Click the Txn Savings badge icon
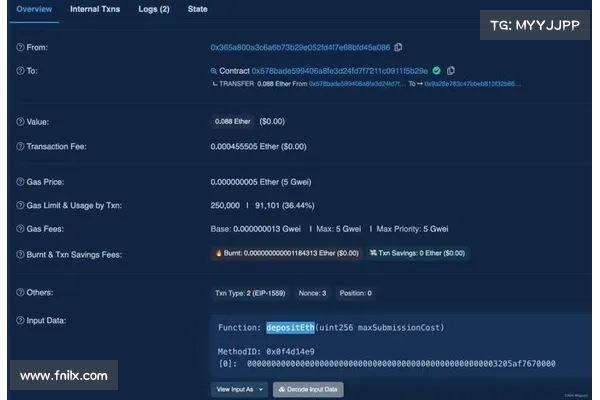 coord(373,253)
